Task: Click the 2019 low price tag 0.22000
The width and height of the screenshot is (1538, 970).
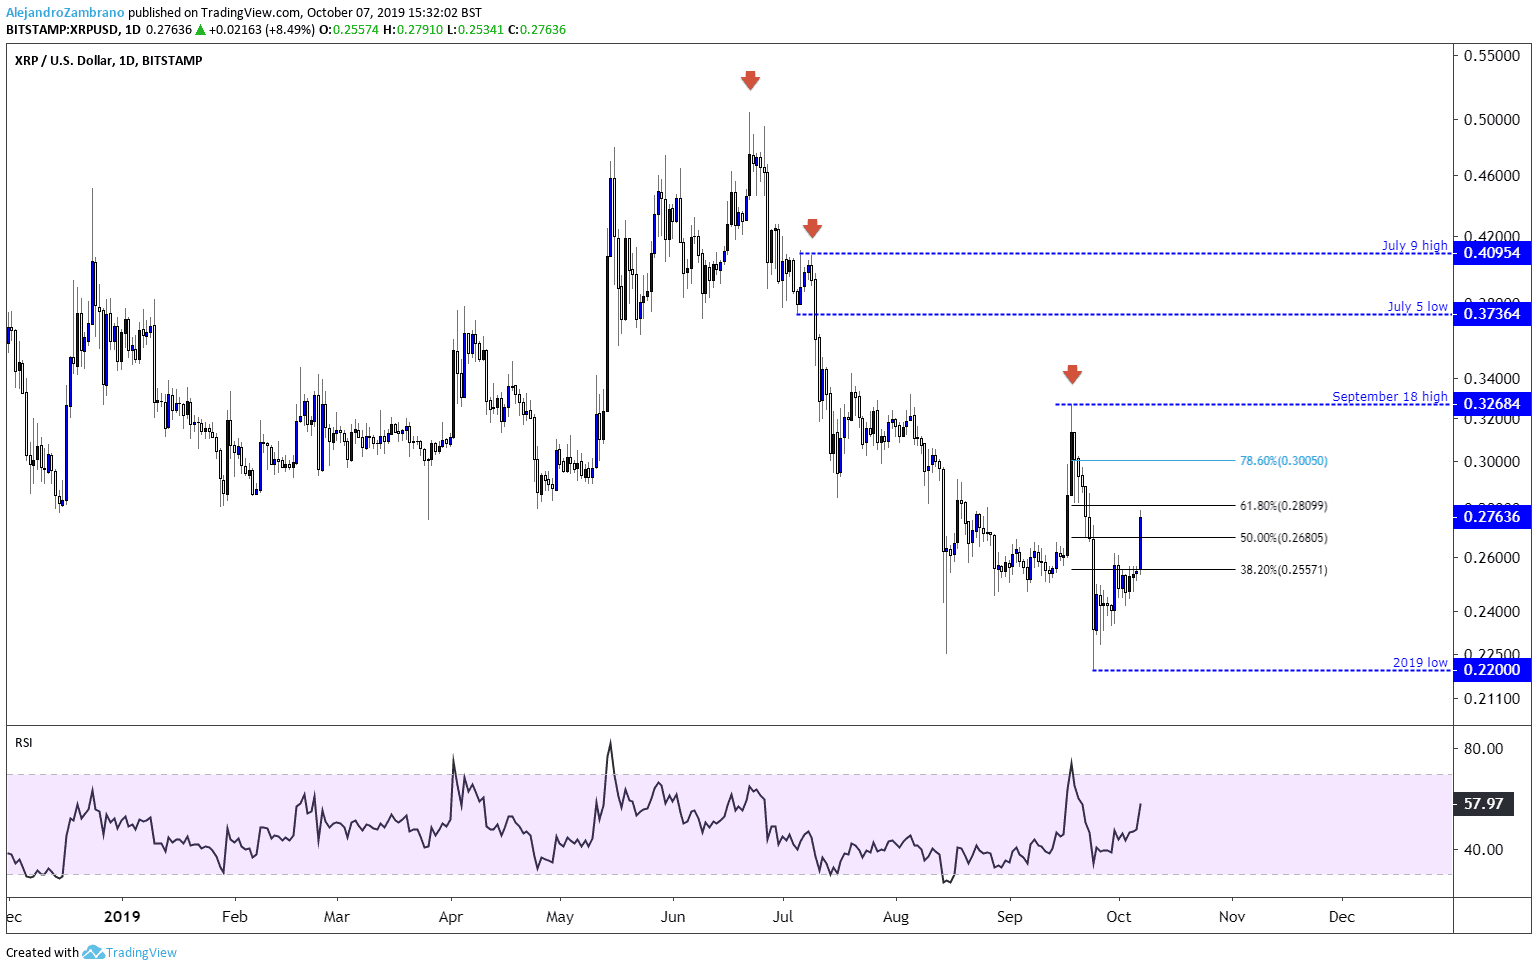Action: tap(1492, 670)
